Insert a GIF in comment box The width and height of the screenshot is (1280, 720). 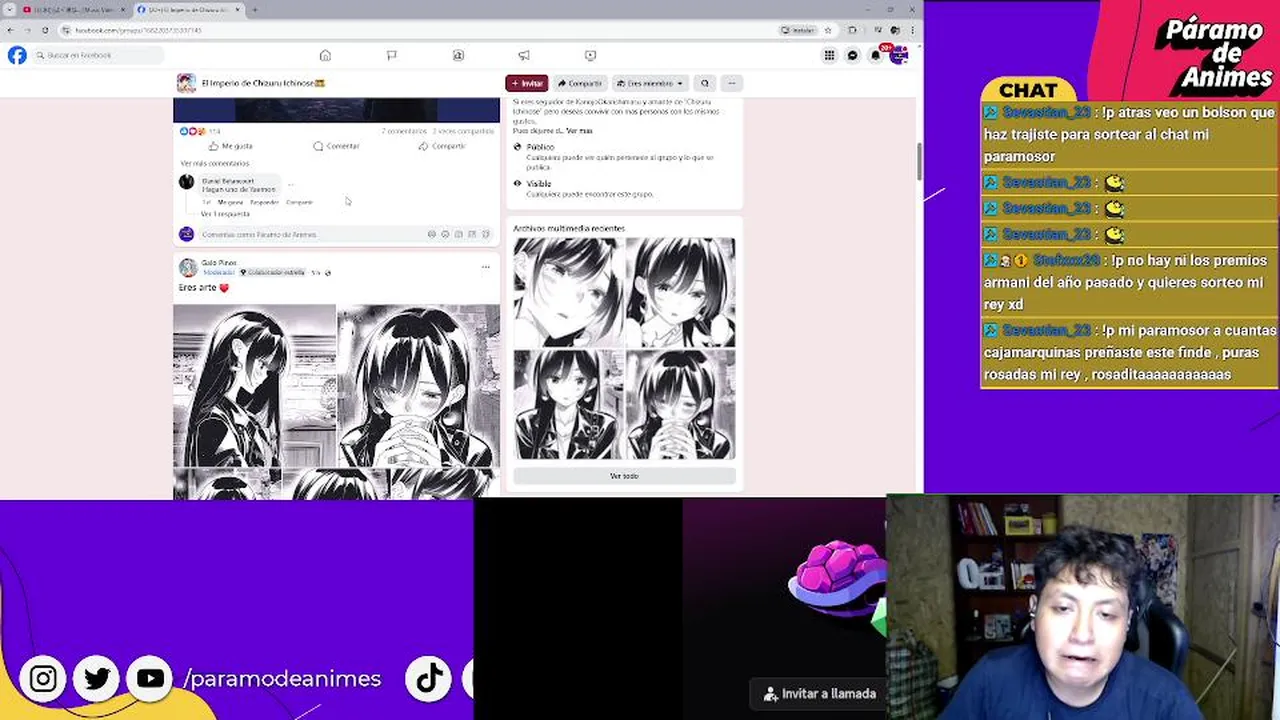472,234
